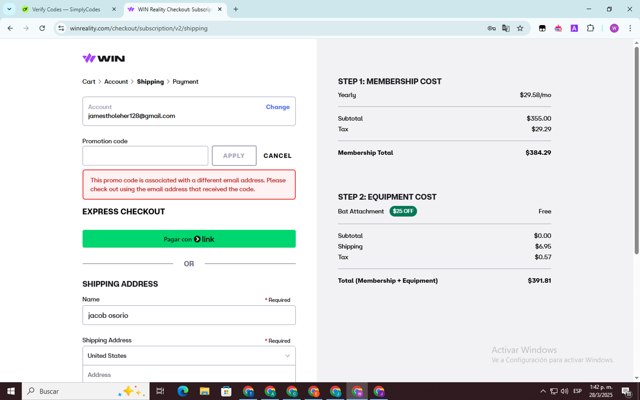Screen dimensions: 640x400
Task: Click the Yearly $29.58/mo price
Action: (536, 95)
